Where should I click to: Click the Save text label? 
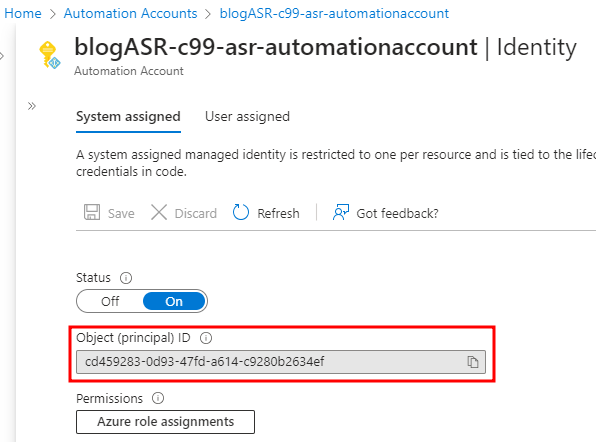point(121,214)
